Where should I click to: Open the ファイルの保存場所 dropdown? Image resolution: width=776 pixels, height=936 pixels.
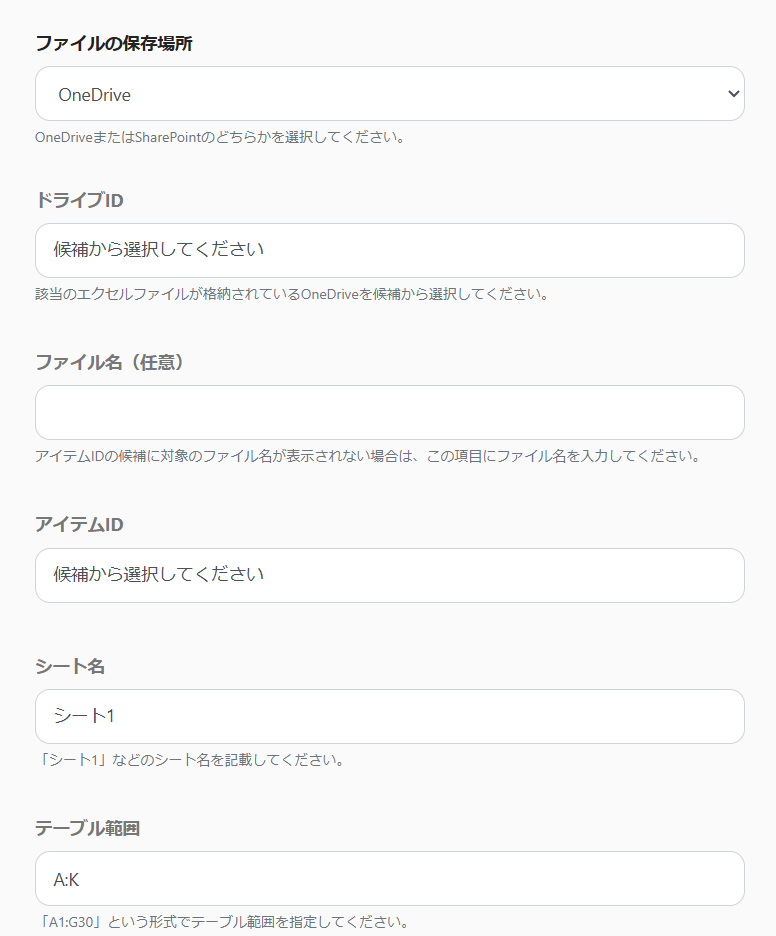tap(389, 94)
